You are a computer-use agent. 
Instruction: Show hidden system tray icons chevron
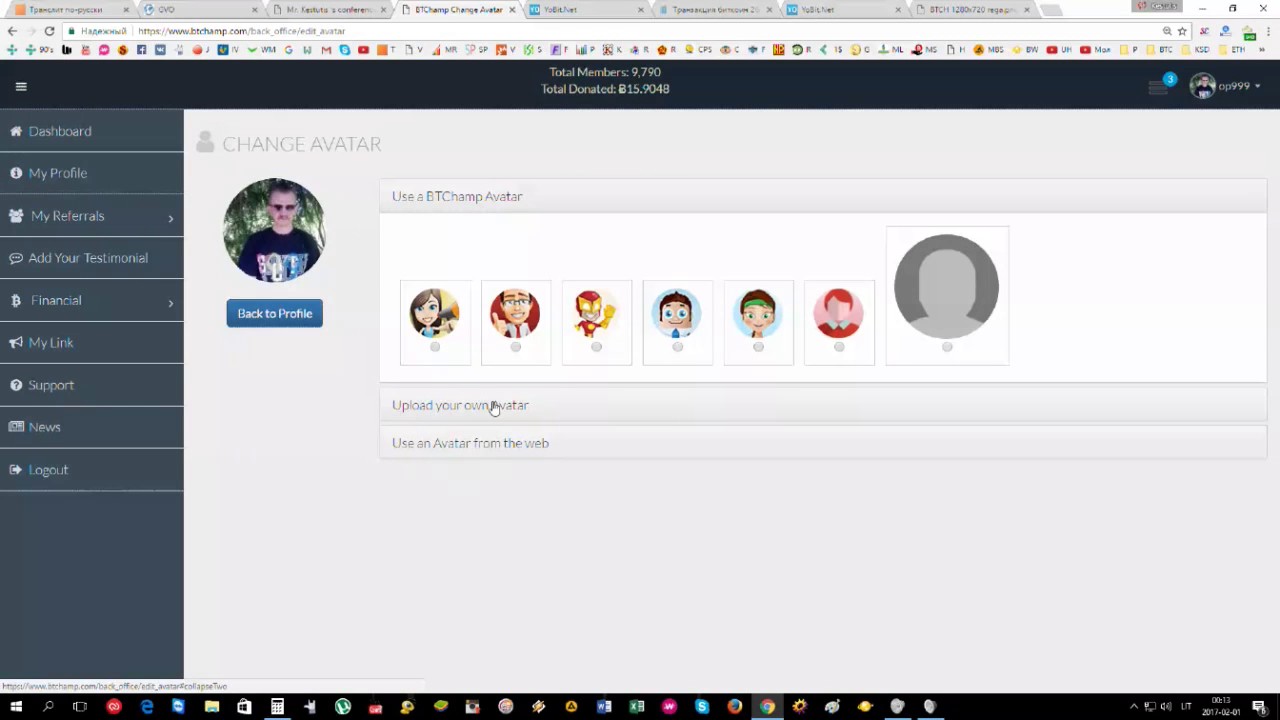tap(1133, 707)
